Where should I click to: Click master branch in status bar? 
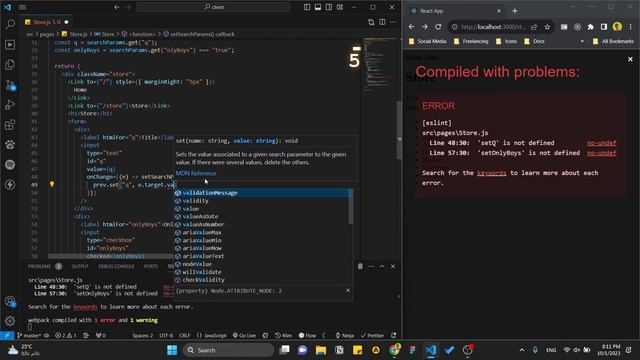click(29, 336)
